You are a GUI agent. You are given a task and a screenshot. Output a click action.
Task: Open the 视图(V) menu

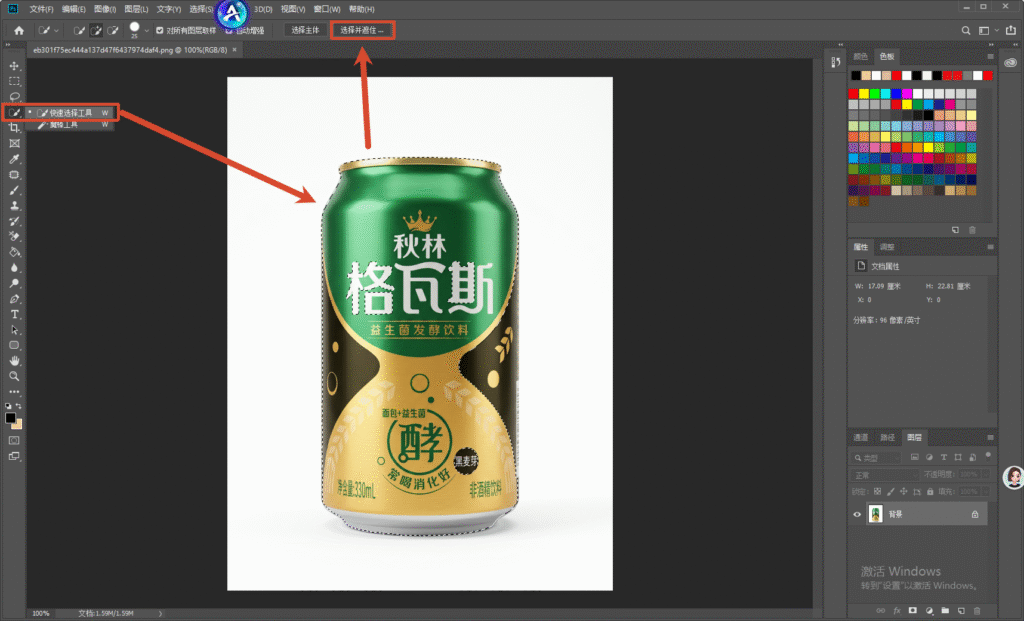[293, 9]
